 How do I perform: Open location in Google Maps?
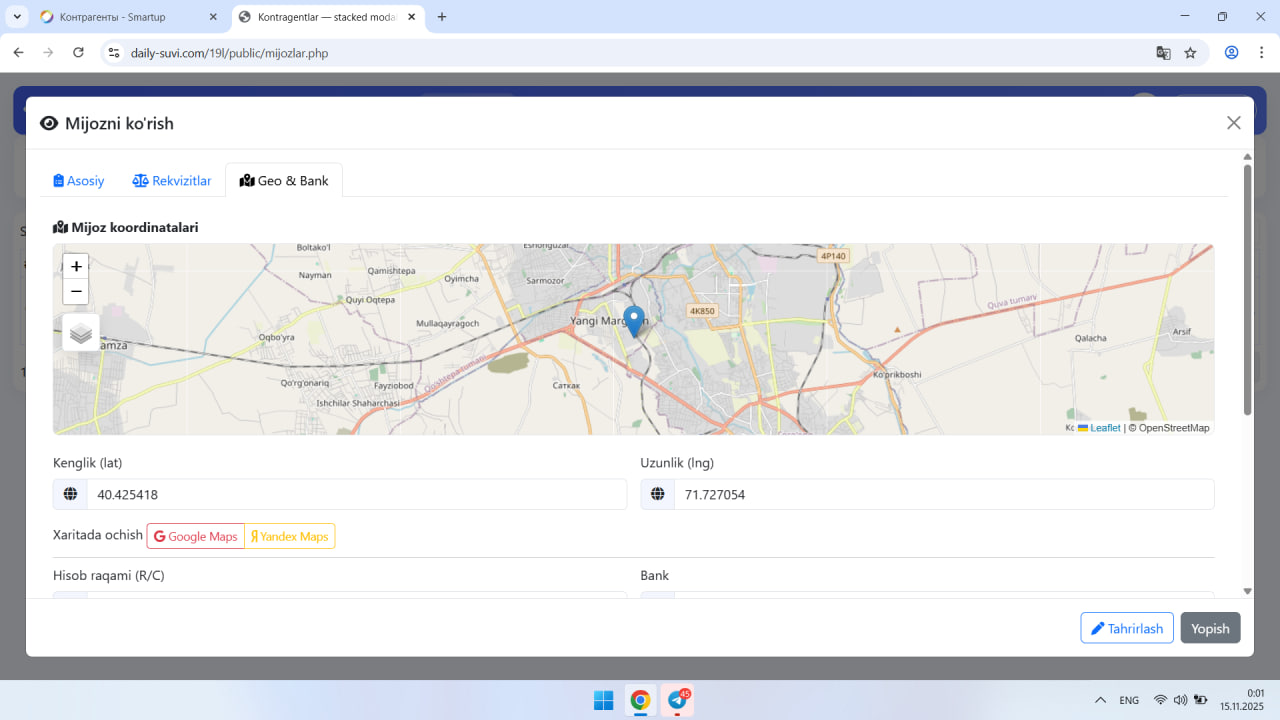196,537
